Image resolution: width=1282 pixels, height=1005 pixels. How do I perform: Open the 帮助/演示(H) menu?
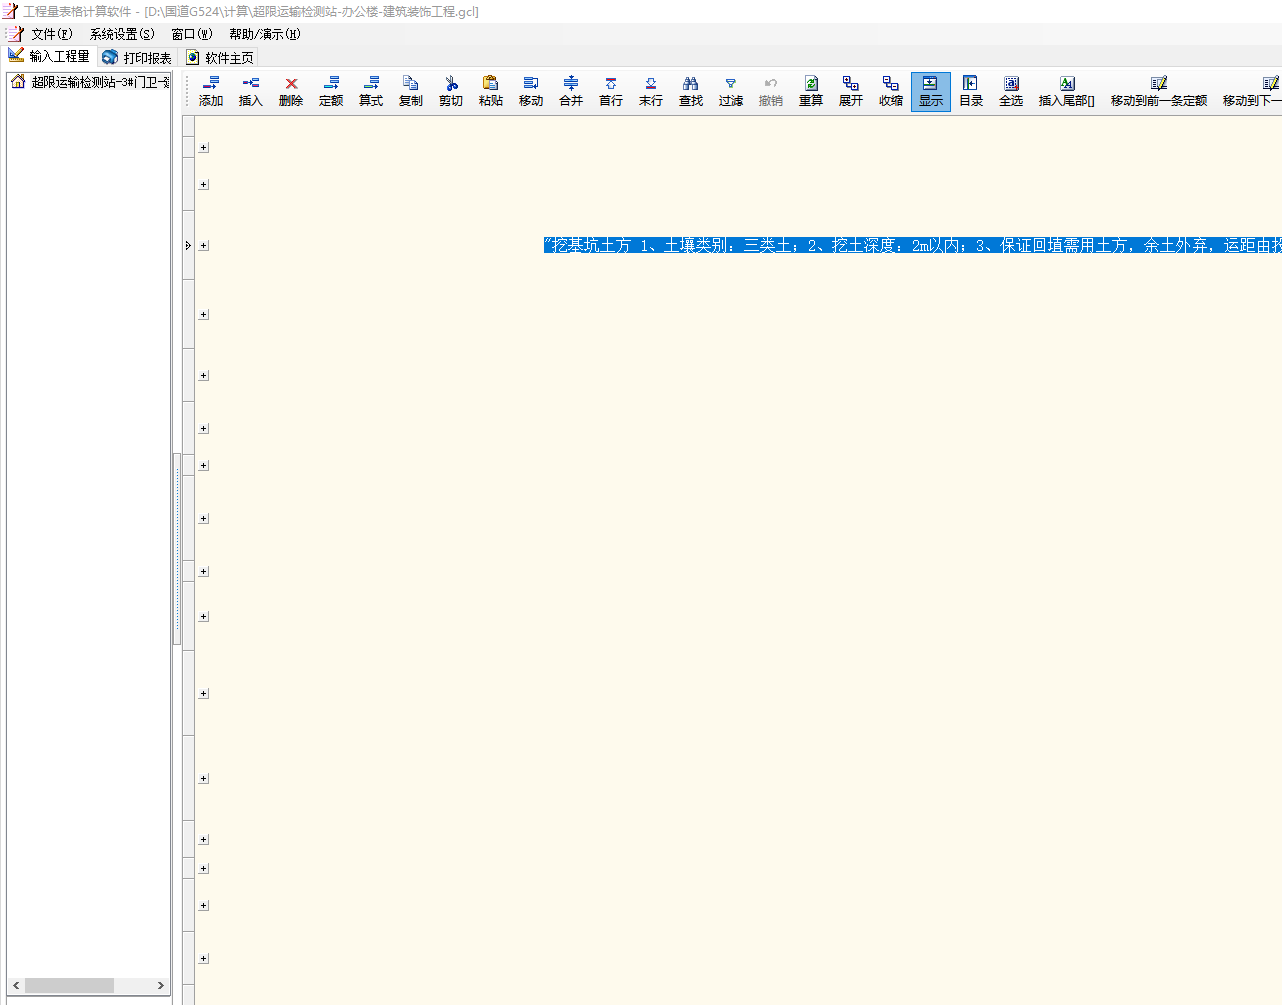point(265,34)
